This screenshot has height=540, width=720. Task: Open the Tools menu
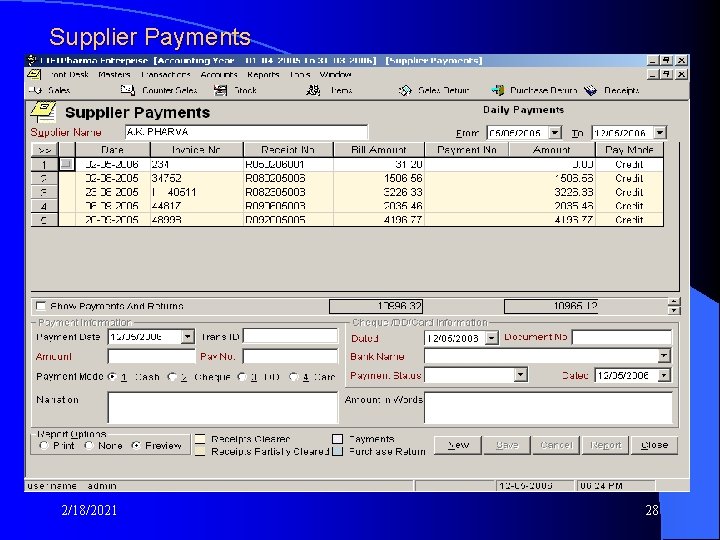(300, 74)
